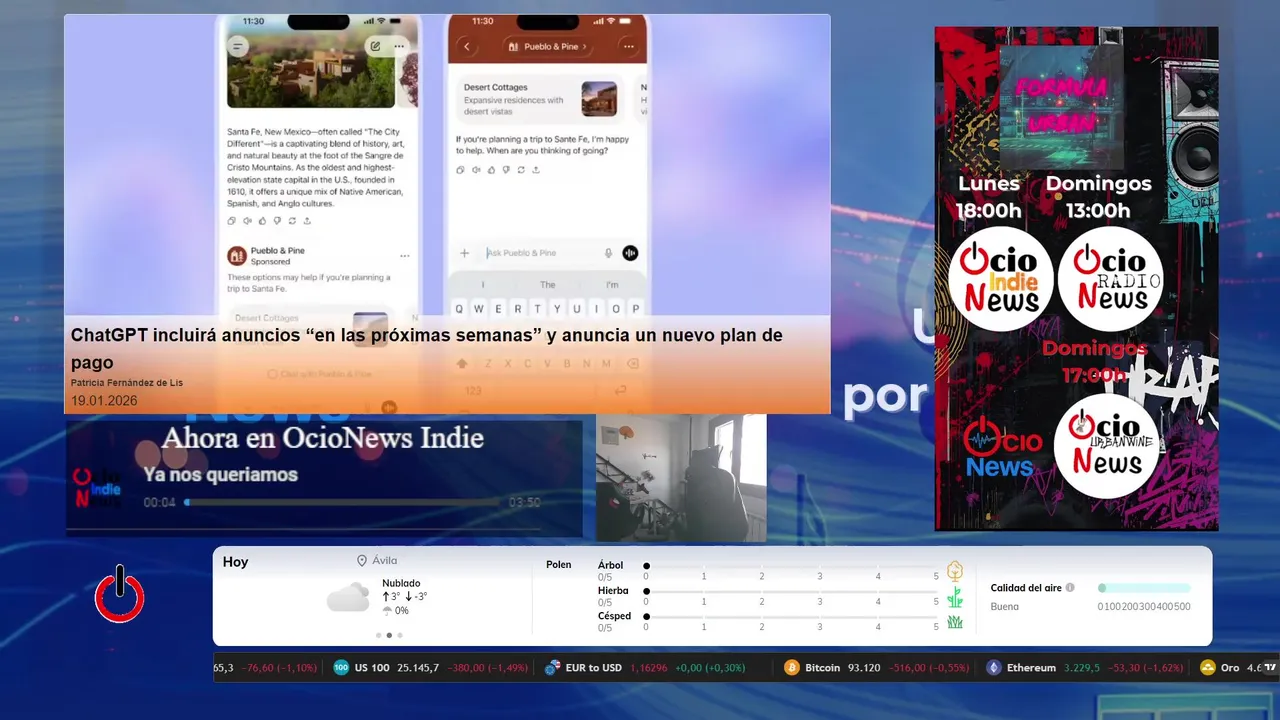Tap the compose new chat icon on left phone
The height and width of the screenshot is (720, 1280).
pos(374,46)
